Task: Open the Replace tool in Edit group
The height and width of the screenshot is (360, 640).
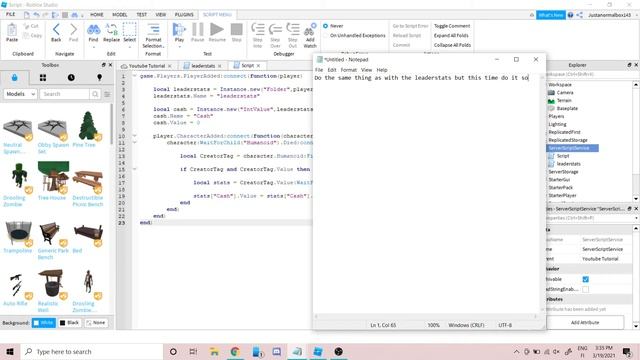Action: [x=111, y=32]
